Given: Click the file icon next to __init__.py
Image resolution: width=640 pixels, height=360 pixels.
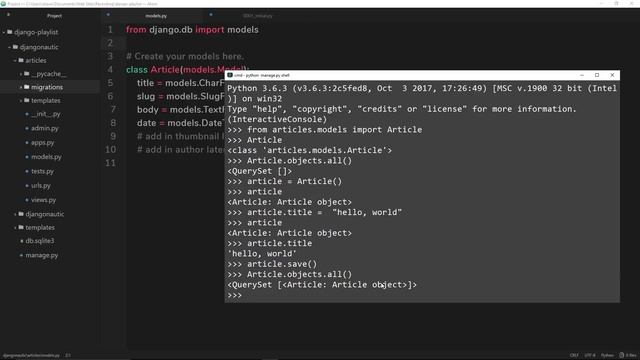Looking at the screenshot, I should pos(27,114).
